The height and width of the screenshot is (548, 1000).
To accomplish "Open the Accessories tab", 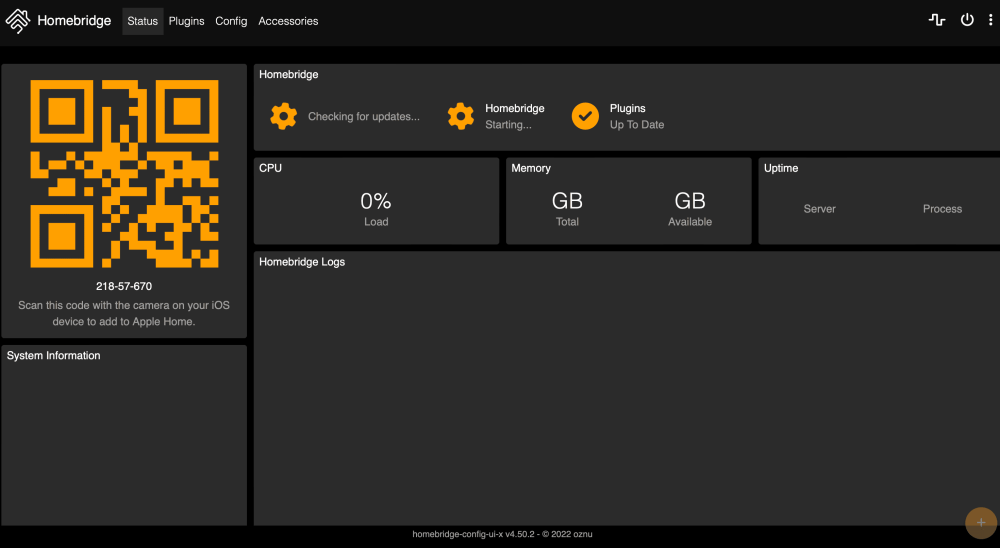I will click(288, 21).
